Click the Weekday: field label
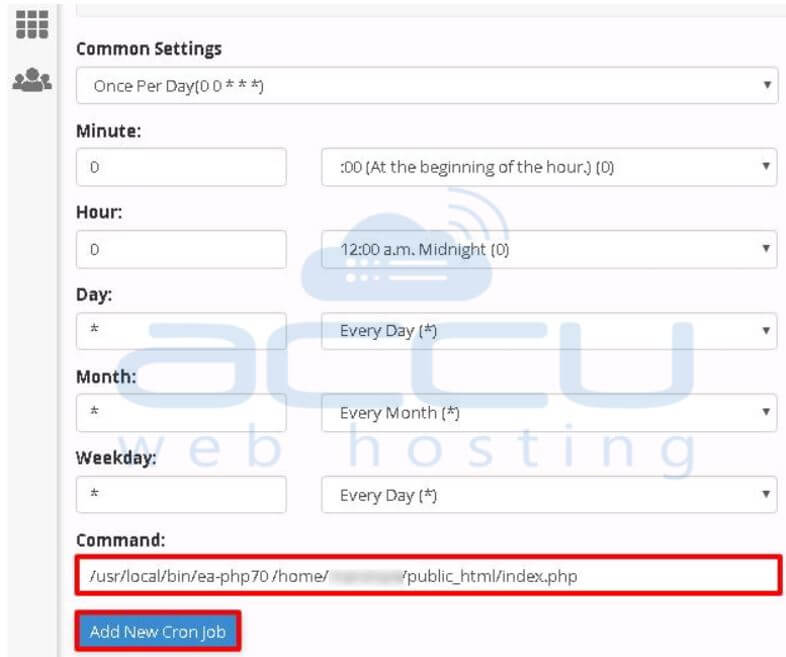 click(x=113, y=459)
